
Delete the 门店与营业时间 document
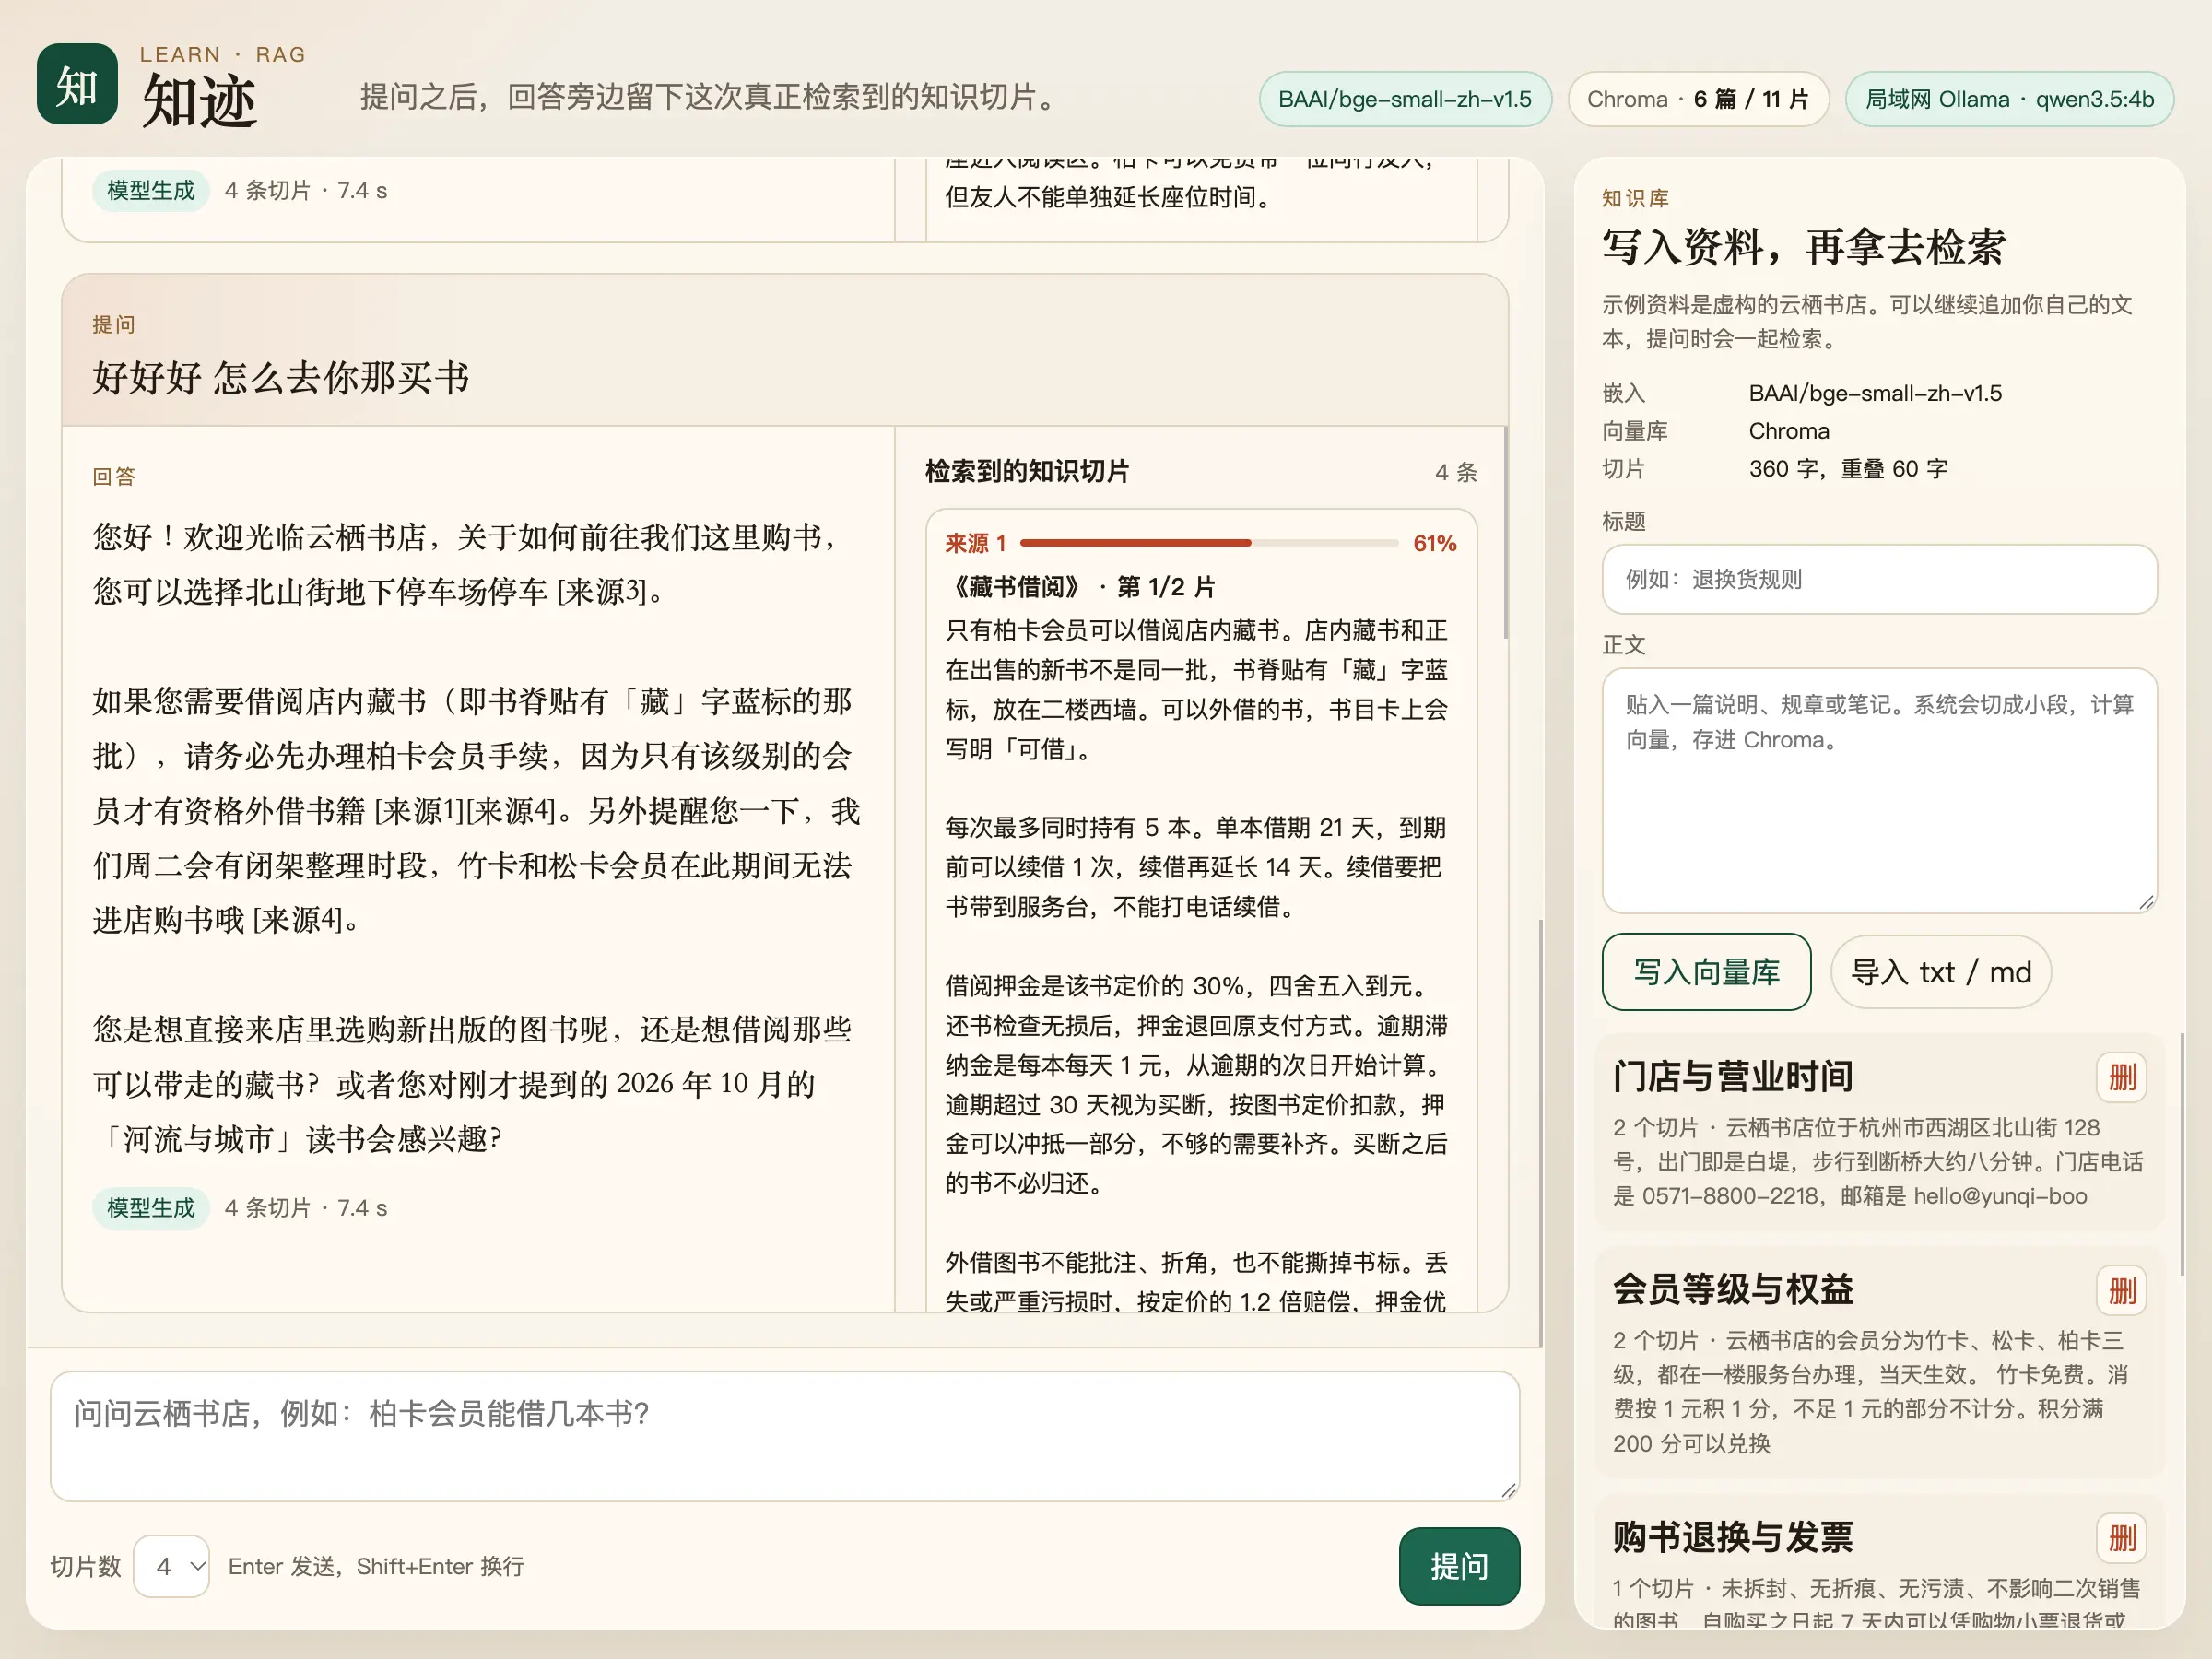[2122, 1077]
